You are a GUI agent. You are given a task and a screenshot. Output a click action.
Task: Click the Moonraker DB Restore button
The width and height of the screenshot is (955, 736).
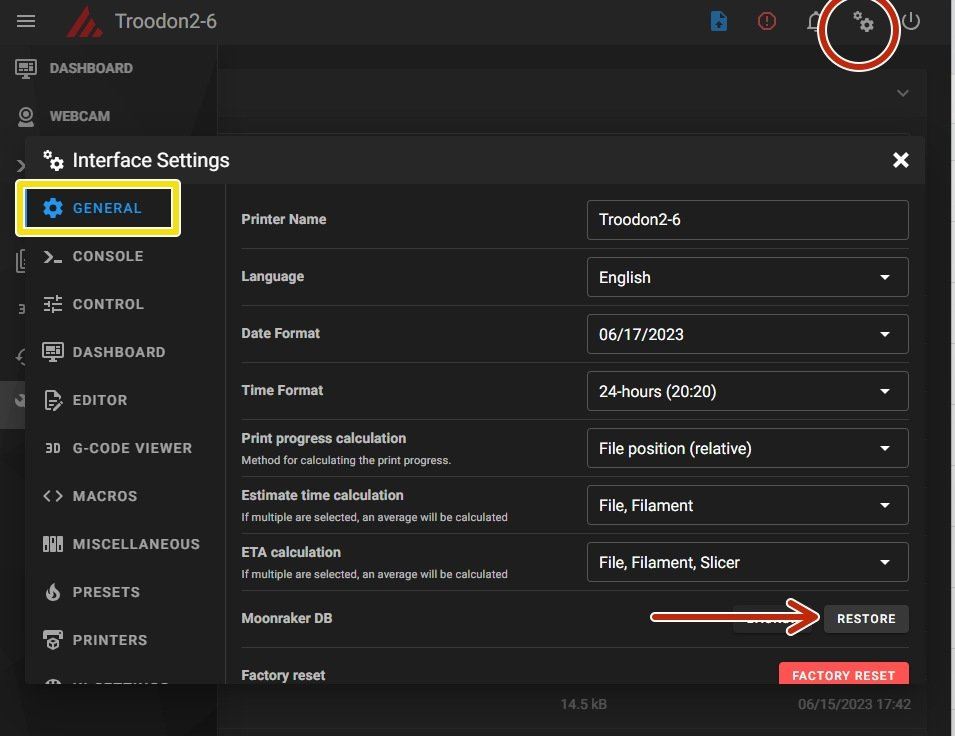click(865, 619)
